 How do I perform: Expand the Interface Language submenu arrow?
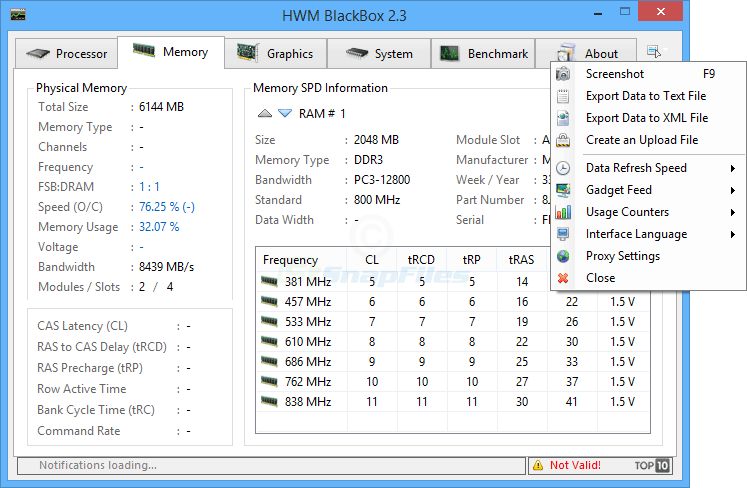point(733,234)
